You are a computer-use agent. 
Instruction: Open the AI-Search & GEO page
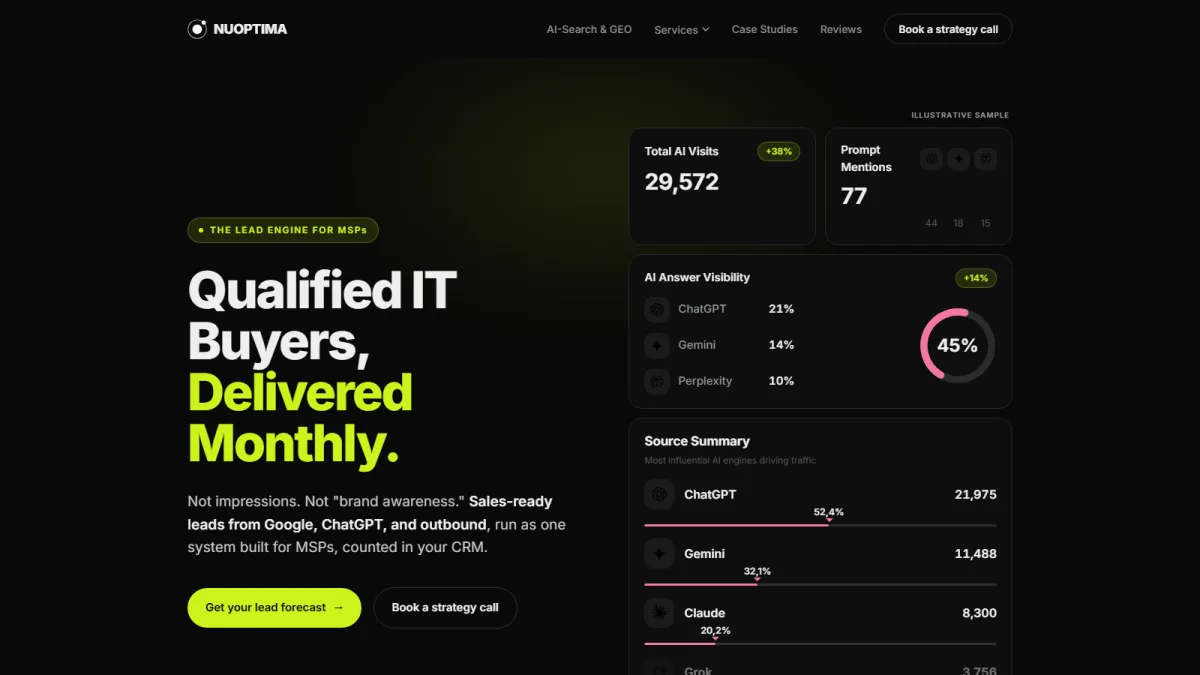click(589, 29)
